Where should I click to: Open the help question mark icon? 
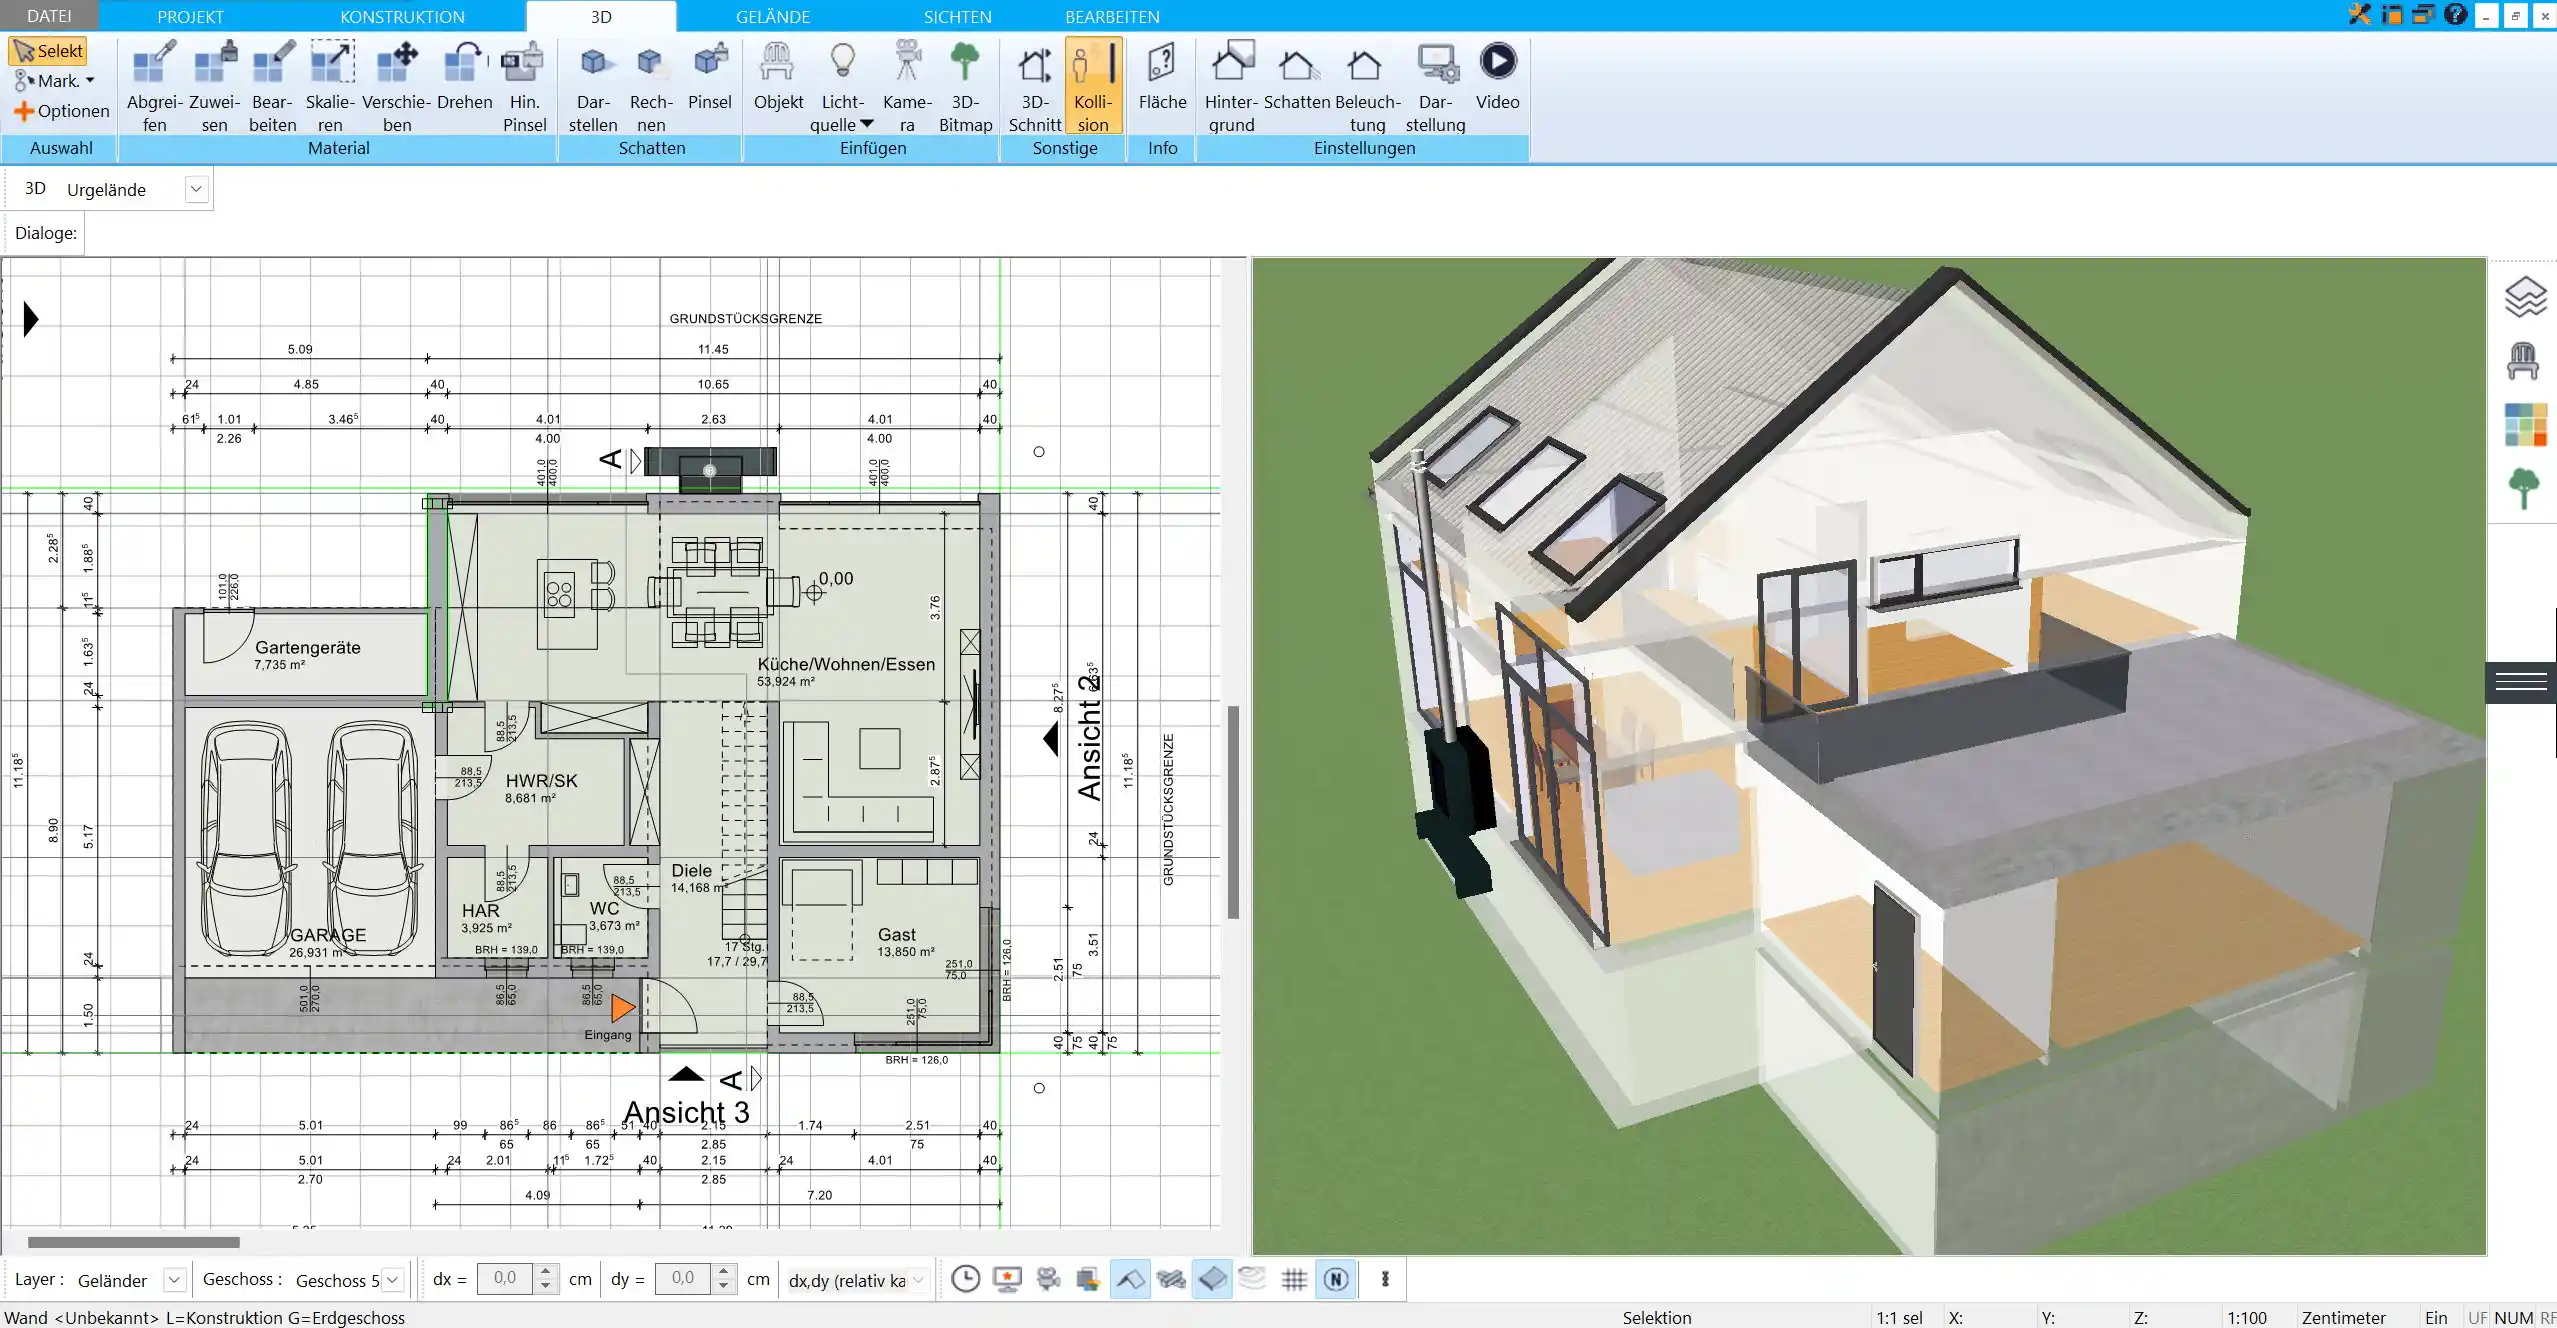(2455, 15)
